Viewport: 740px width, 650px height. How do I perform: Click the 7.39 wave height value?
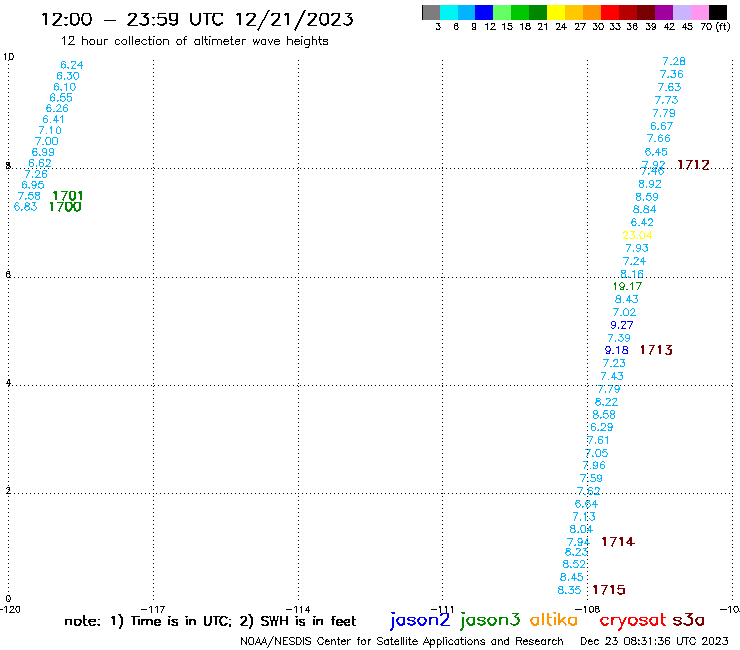[619, 338]
